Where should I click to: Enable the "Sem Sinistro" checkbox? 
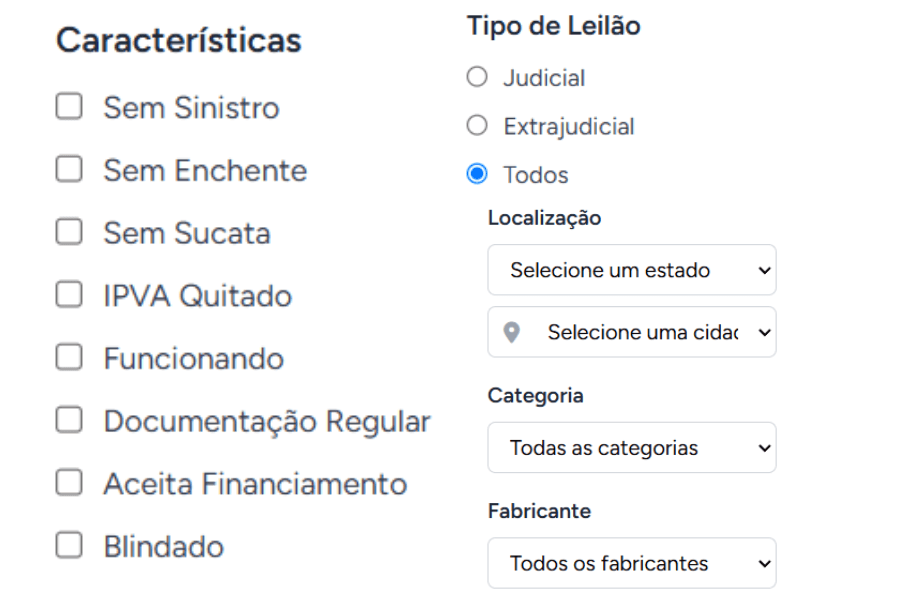tap(68, 106)
